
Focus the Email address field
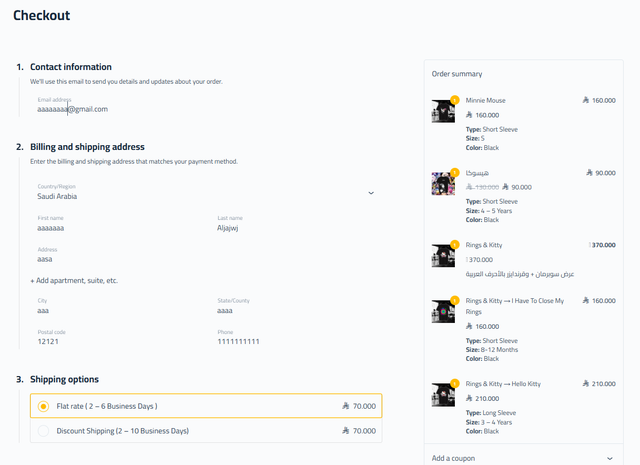pyautogui.click(x=206, y=105)
